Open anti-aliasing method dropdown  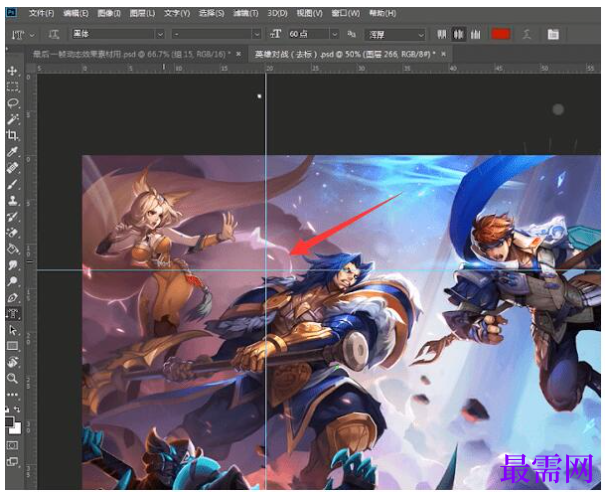pyautogui.click(x=395, y=35)
